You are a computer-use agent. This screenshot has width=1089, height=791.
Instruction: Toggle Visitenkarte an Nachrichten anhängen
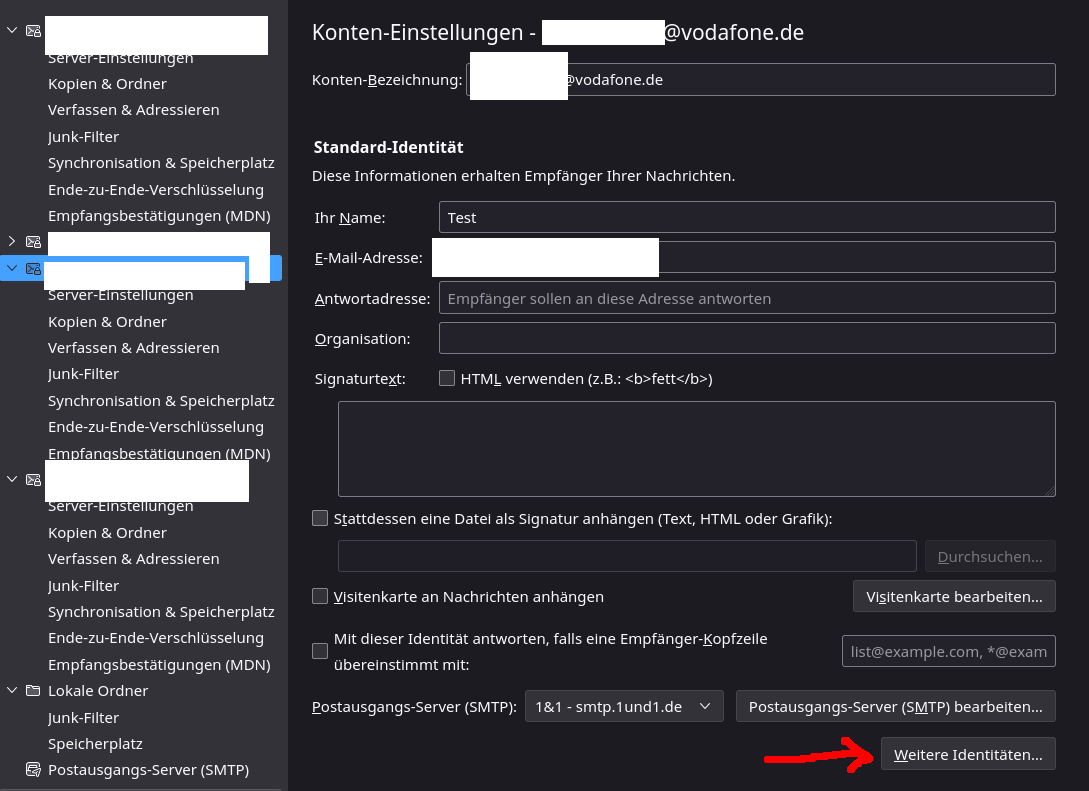(320, 596)
